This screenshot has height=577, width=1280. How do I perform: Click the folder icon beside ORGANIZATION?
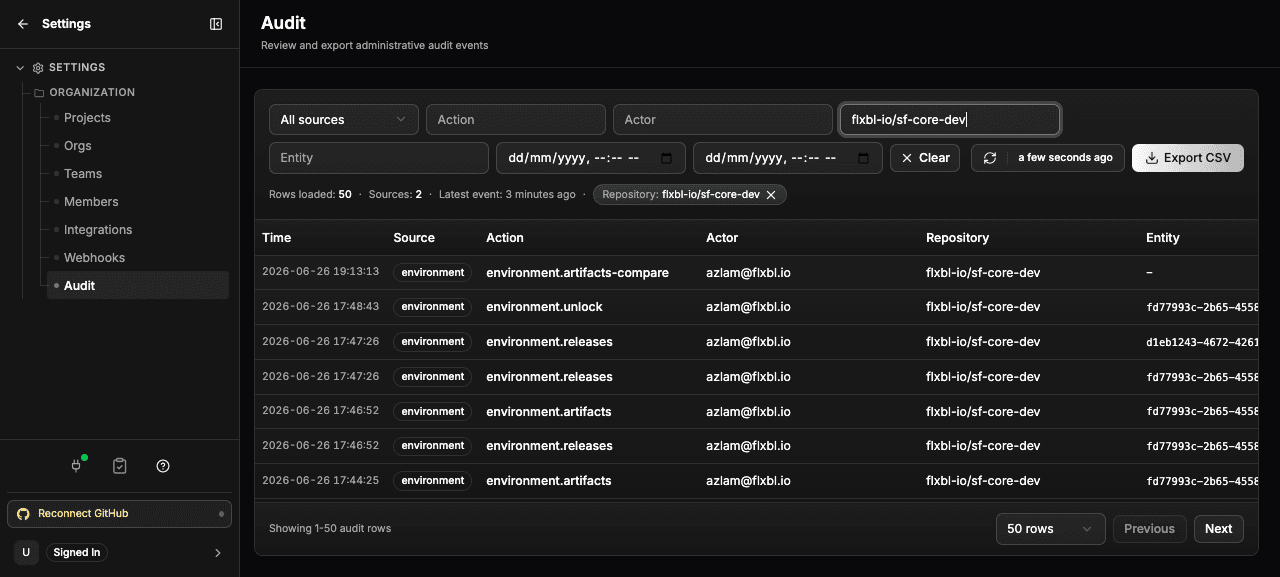(39, 93)
